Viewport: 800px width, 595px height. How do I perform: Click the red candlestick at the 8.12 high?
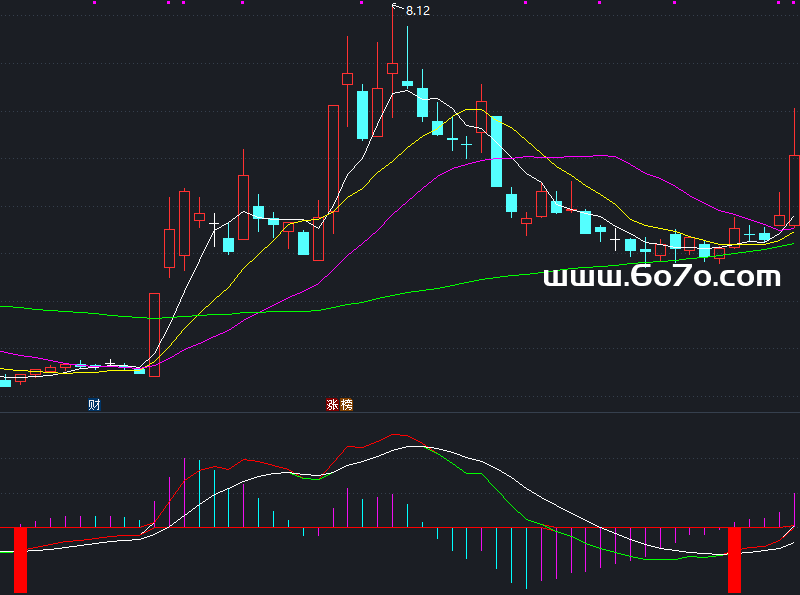pyautogui.click(x=392, y=68)
